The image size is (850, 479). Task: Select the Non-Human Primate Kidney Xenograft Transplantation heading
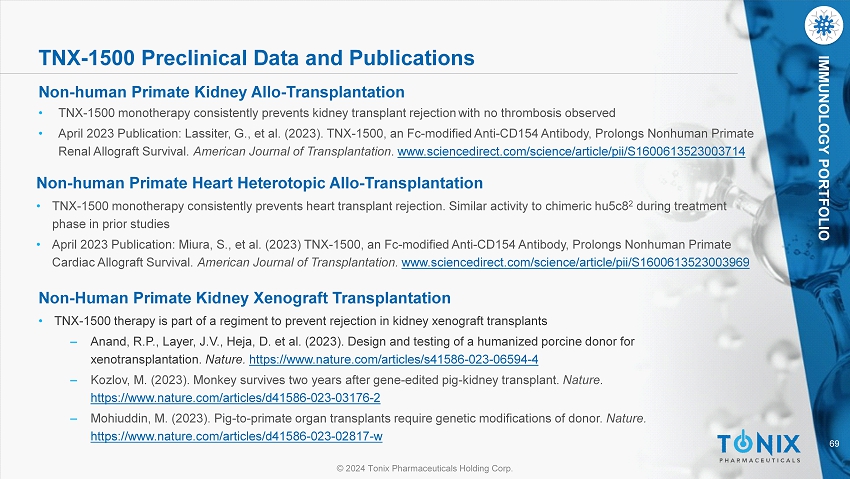pos(245,298)
